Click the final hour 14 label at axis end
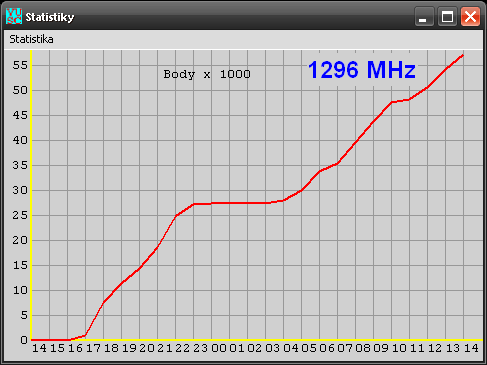 click(x=471, y=348)
